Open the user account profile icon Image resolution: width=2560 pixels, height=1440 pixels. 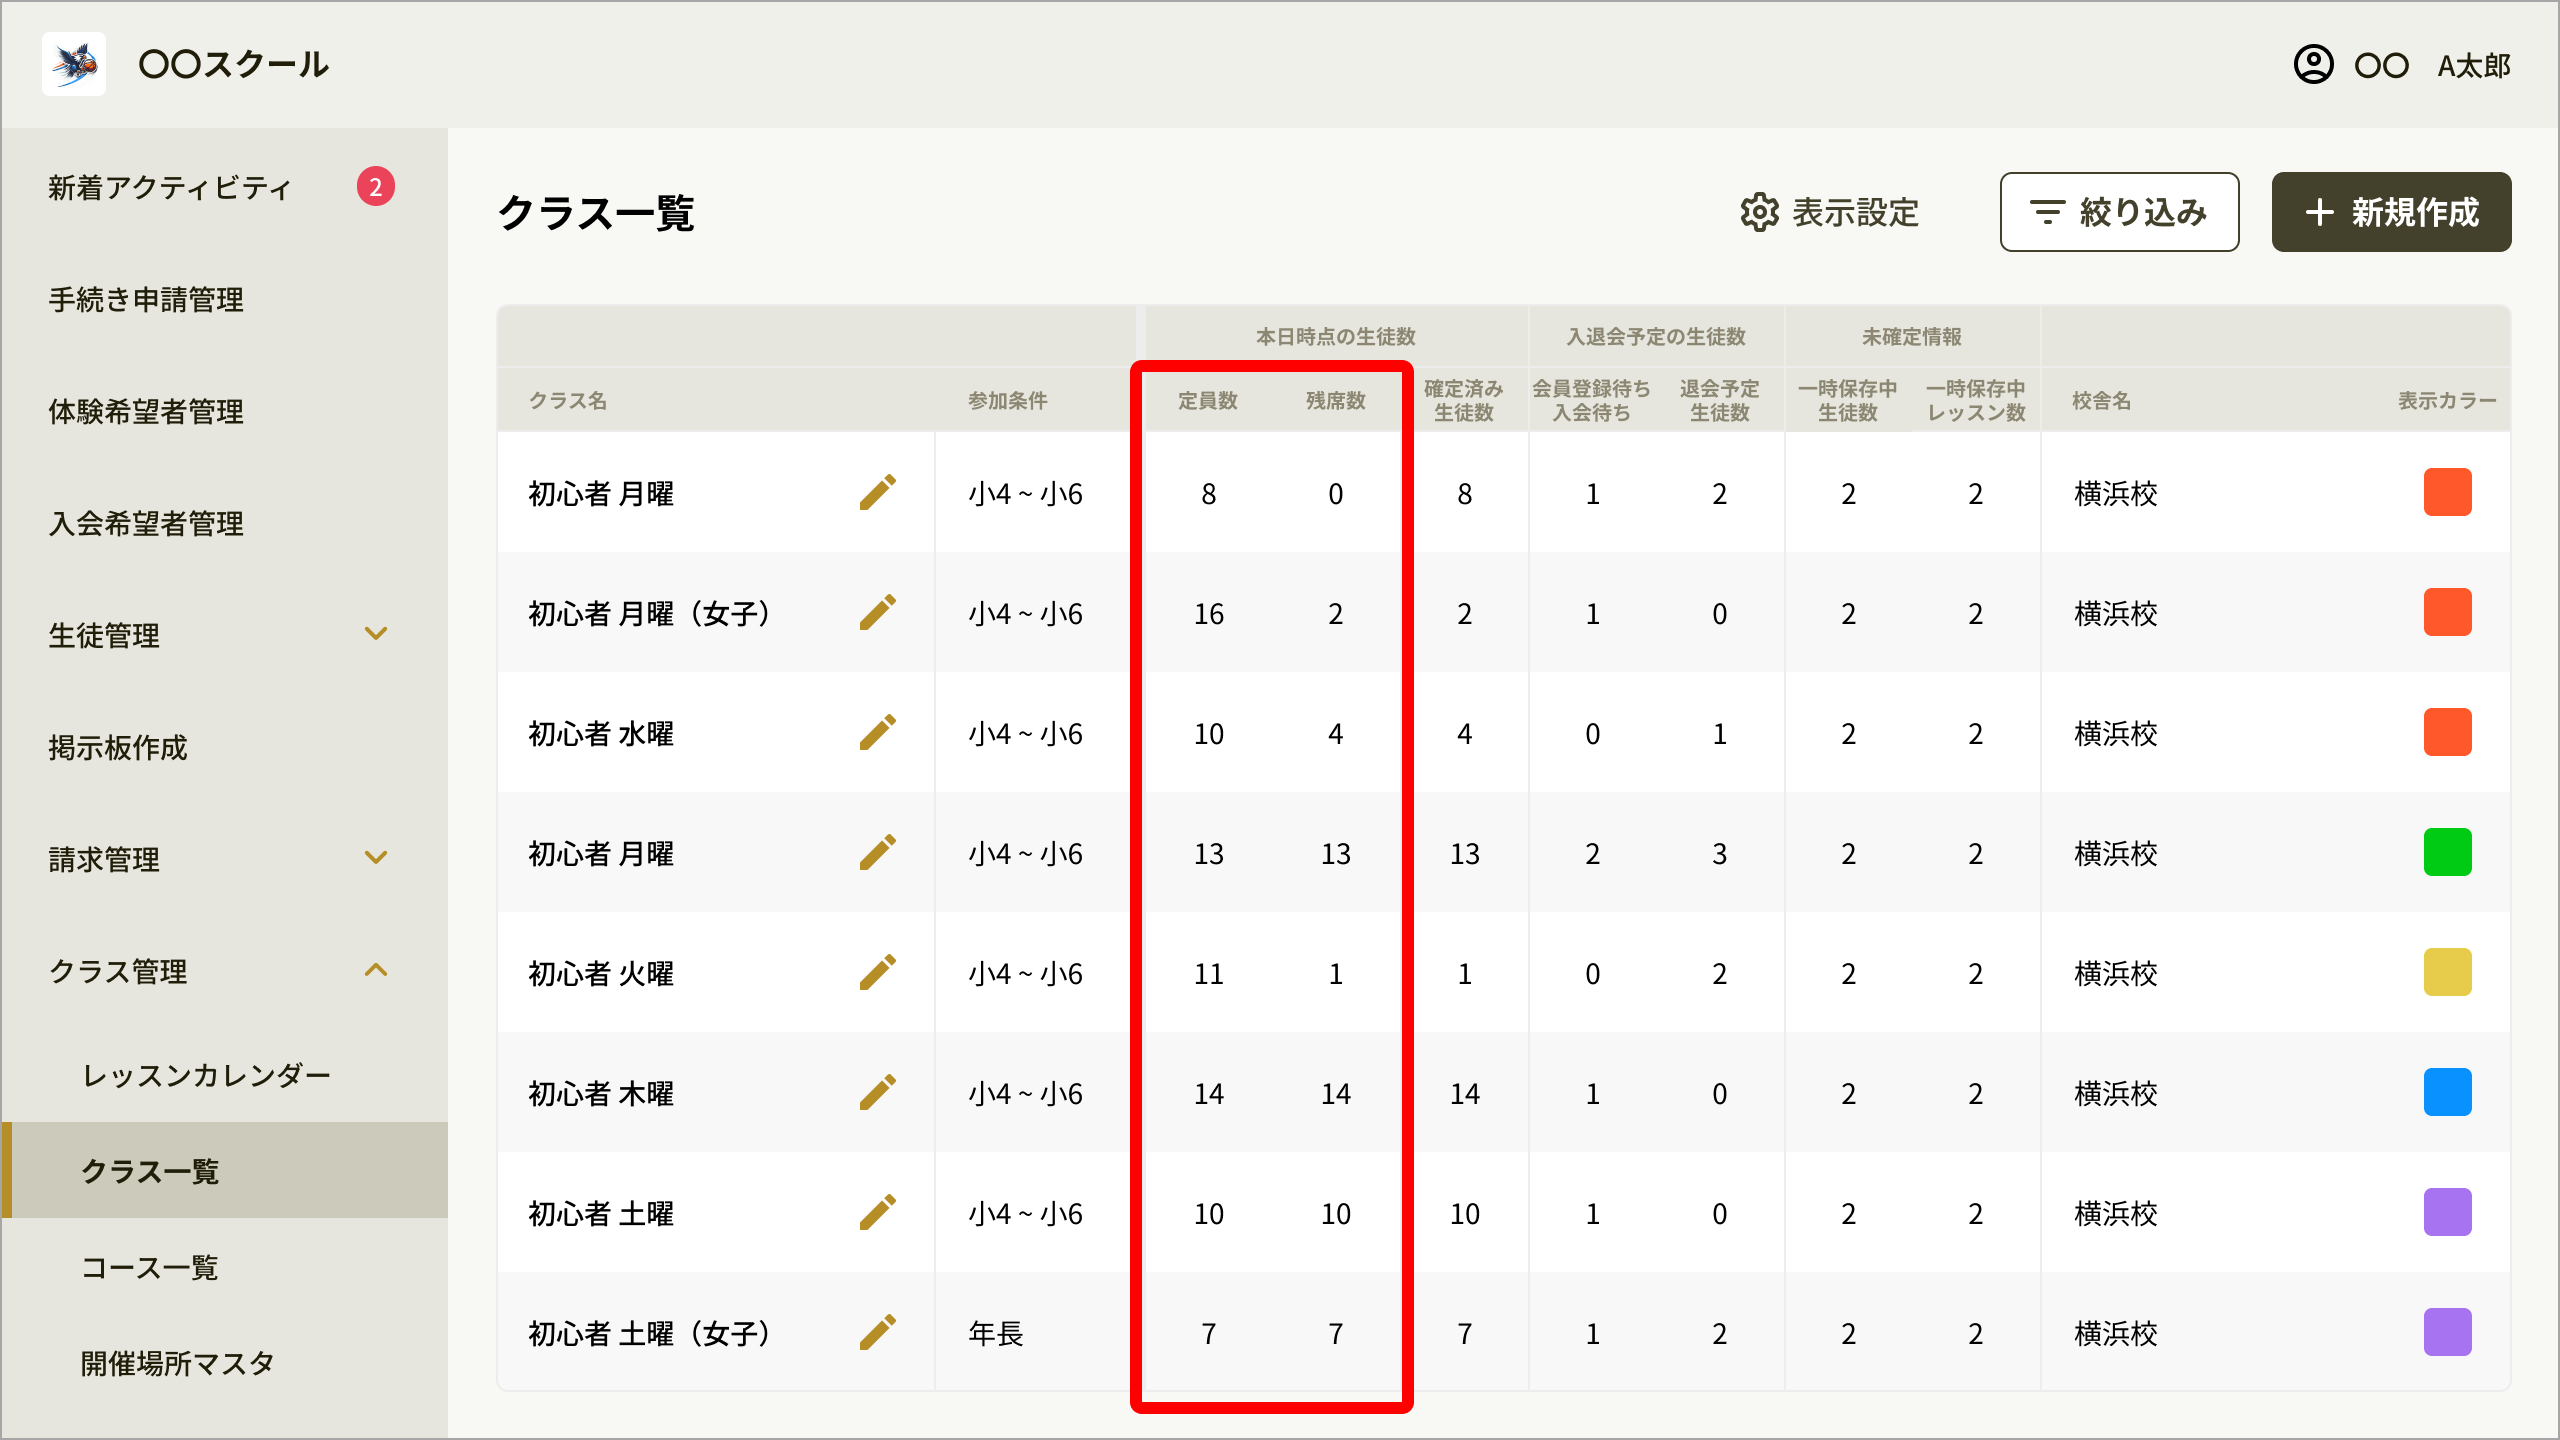click(2313, 65)
